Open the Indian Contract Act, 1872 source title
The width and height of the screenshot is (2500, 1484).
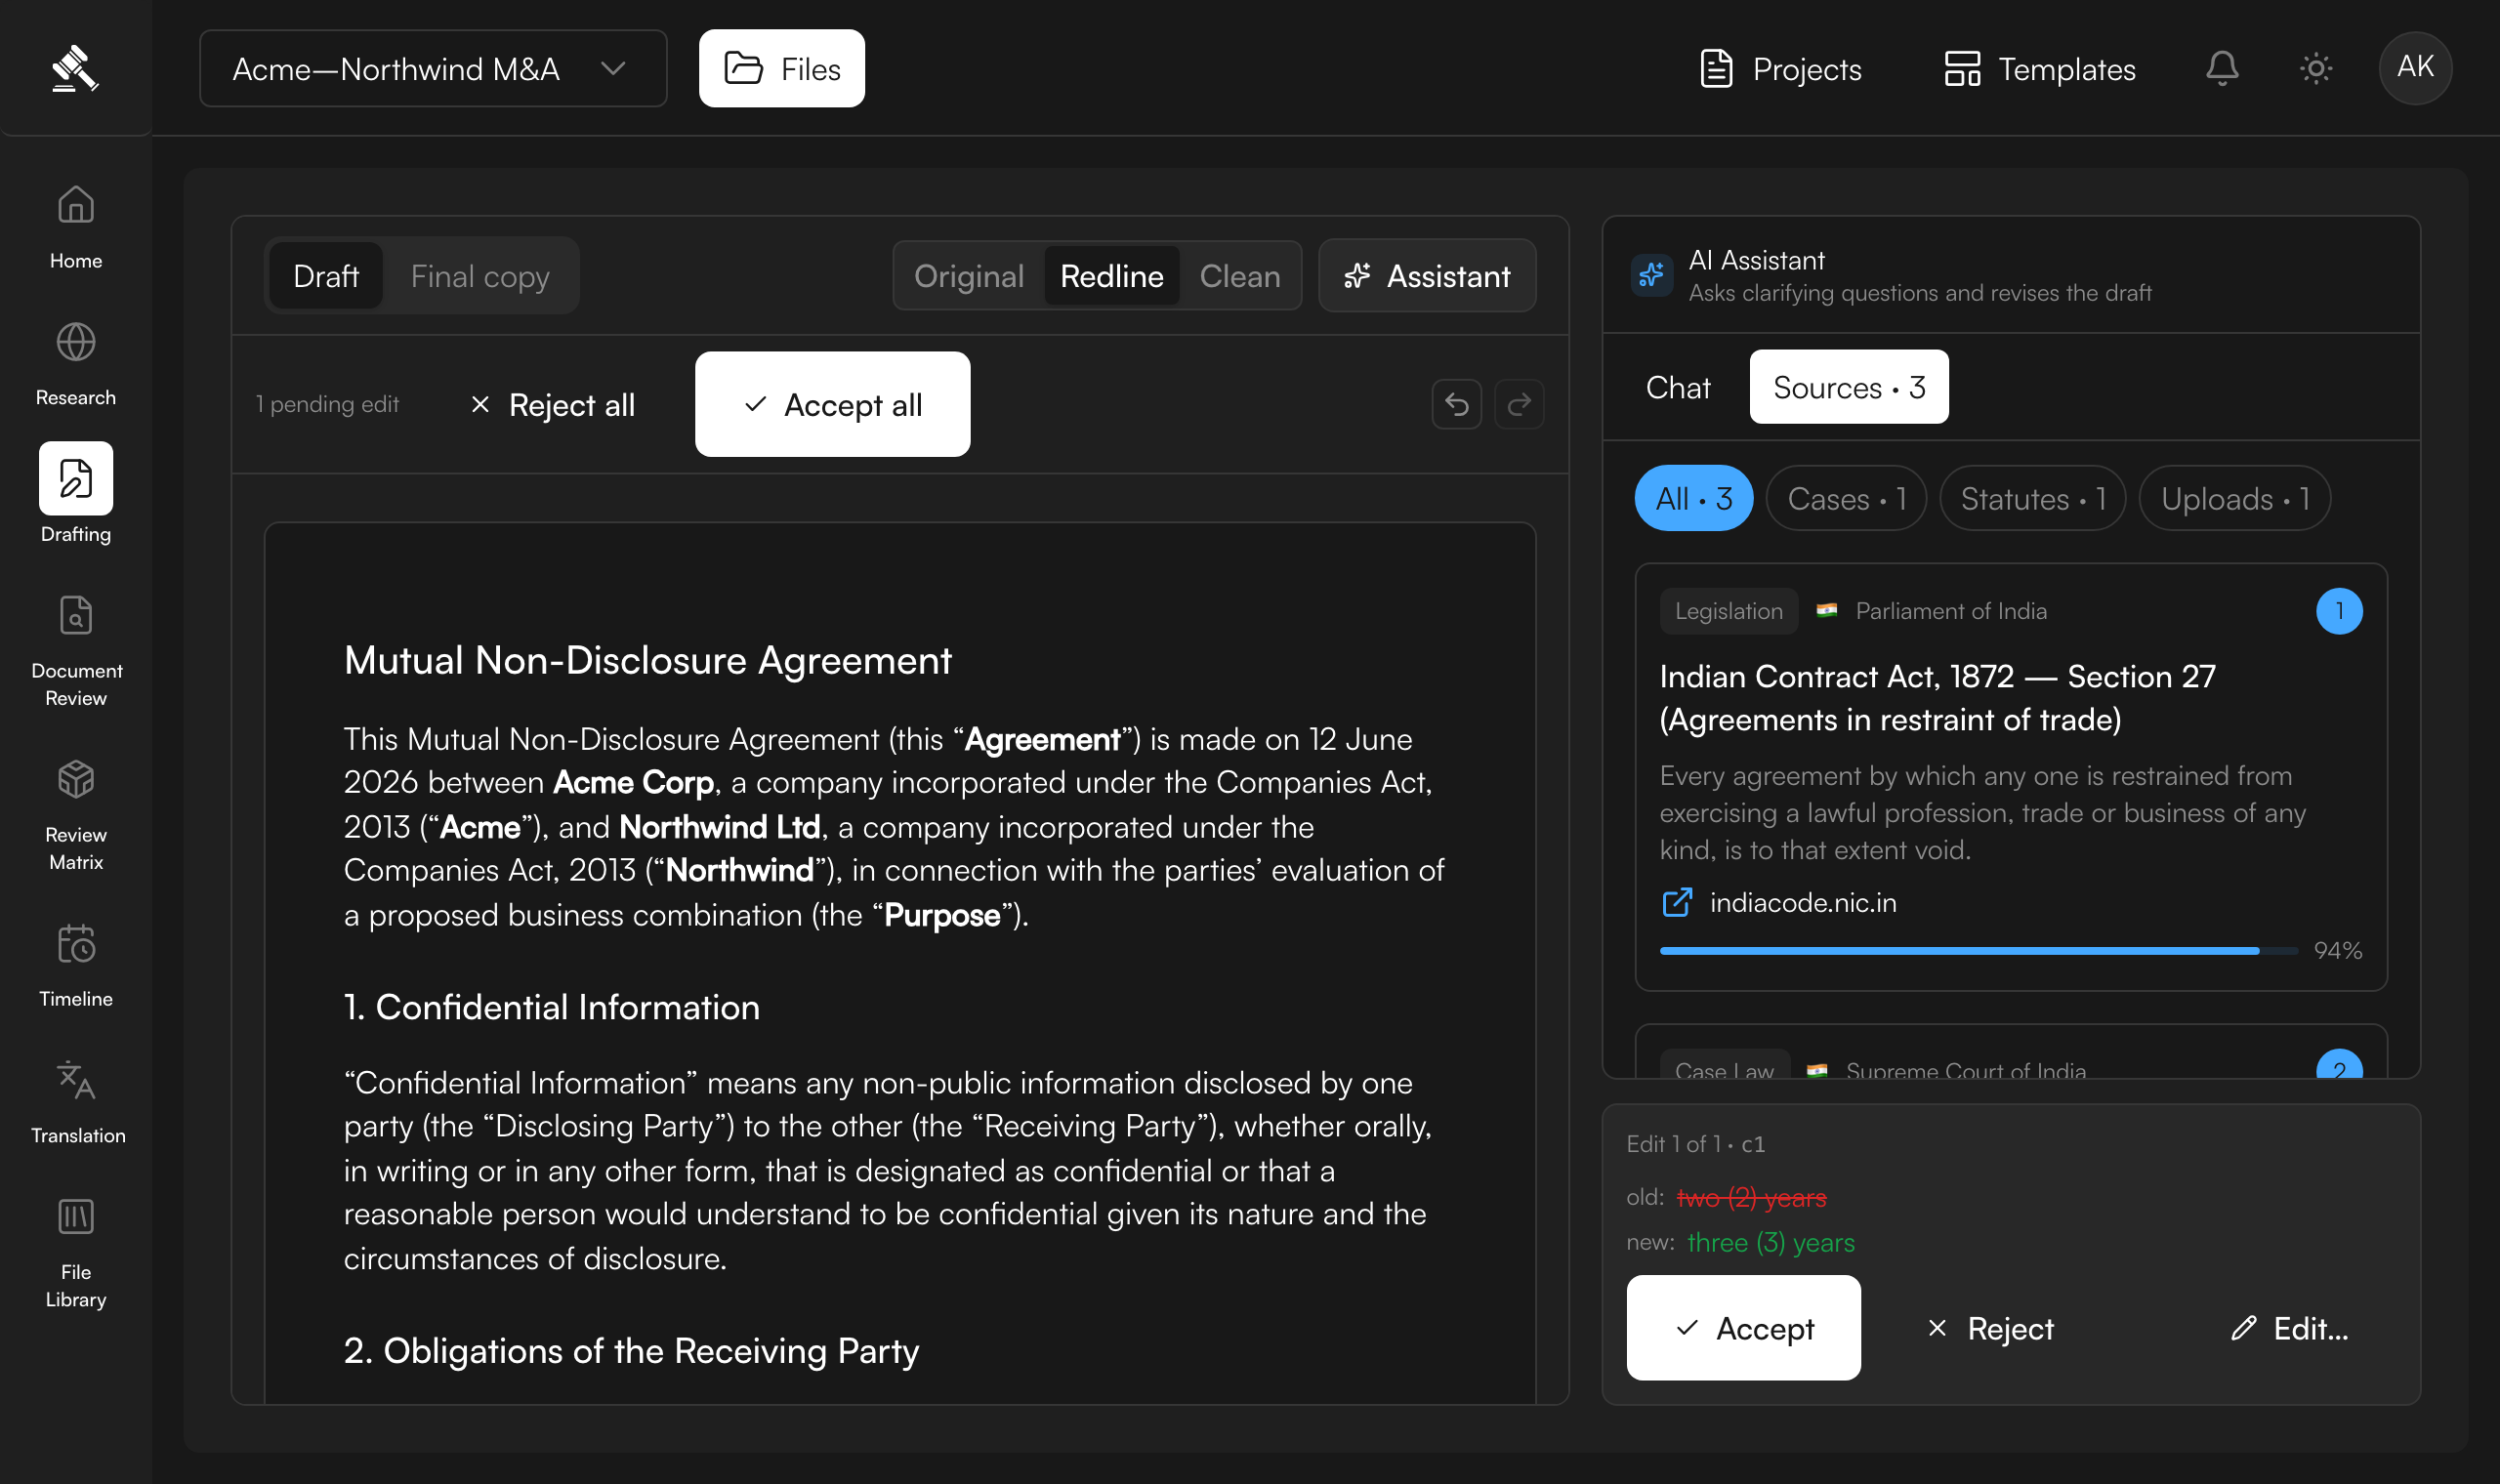(1937, 699)
